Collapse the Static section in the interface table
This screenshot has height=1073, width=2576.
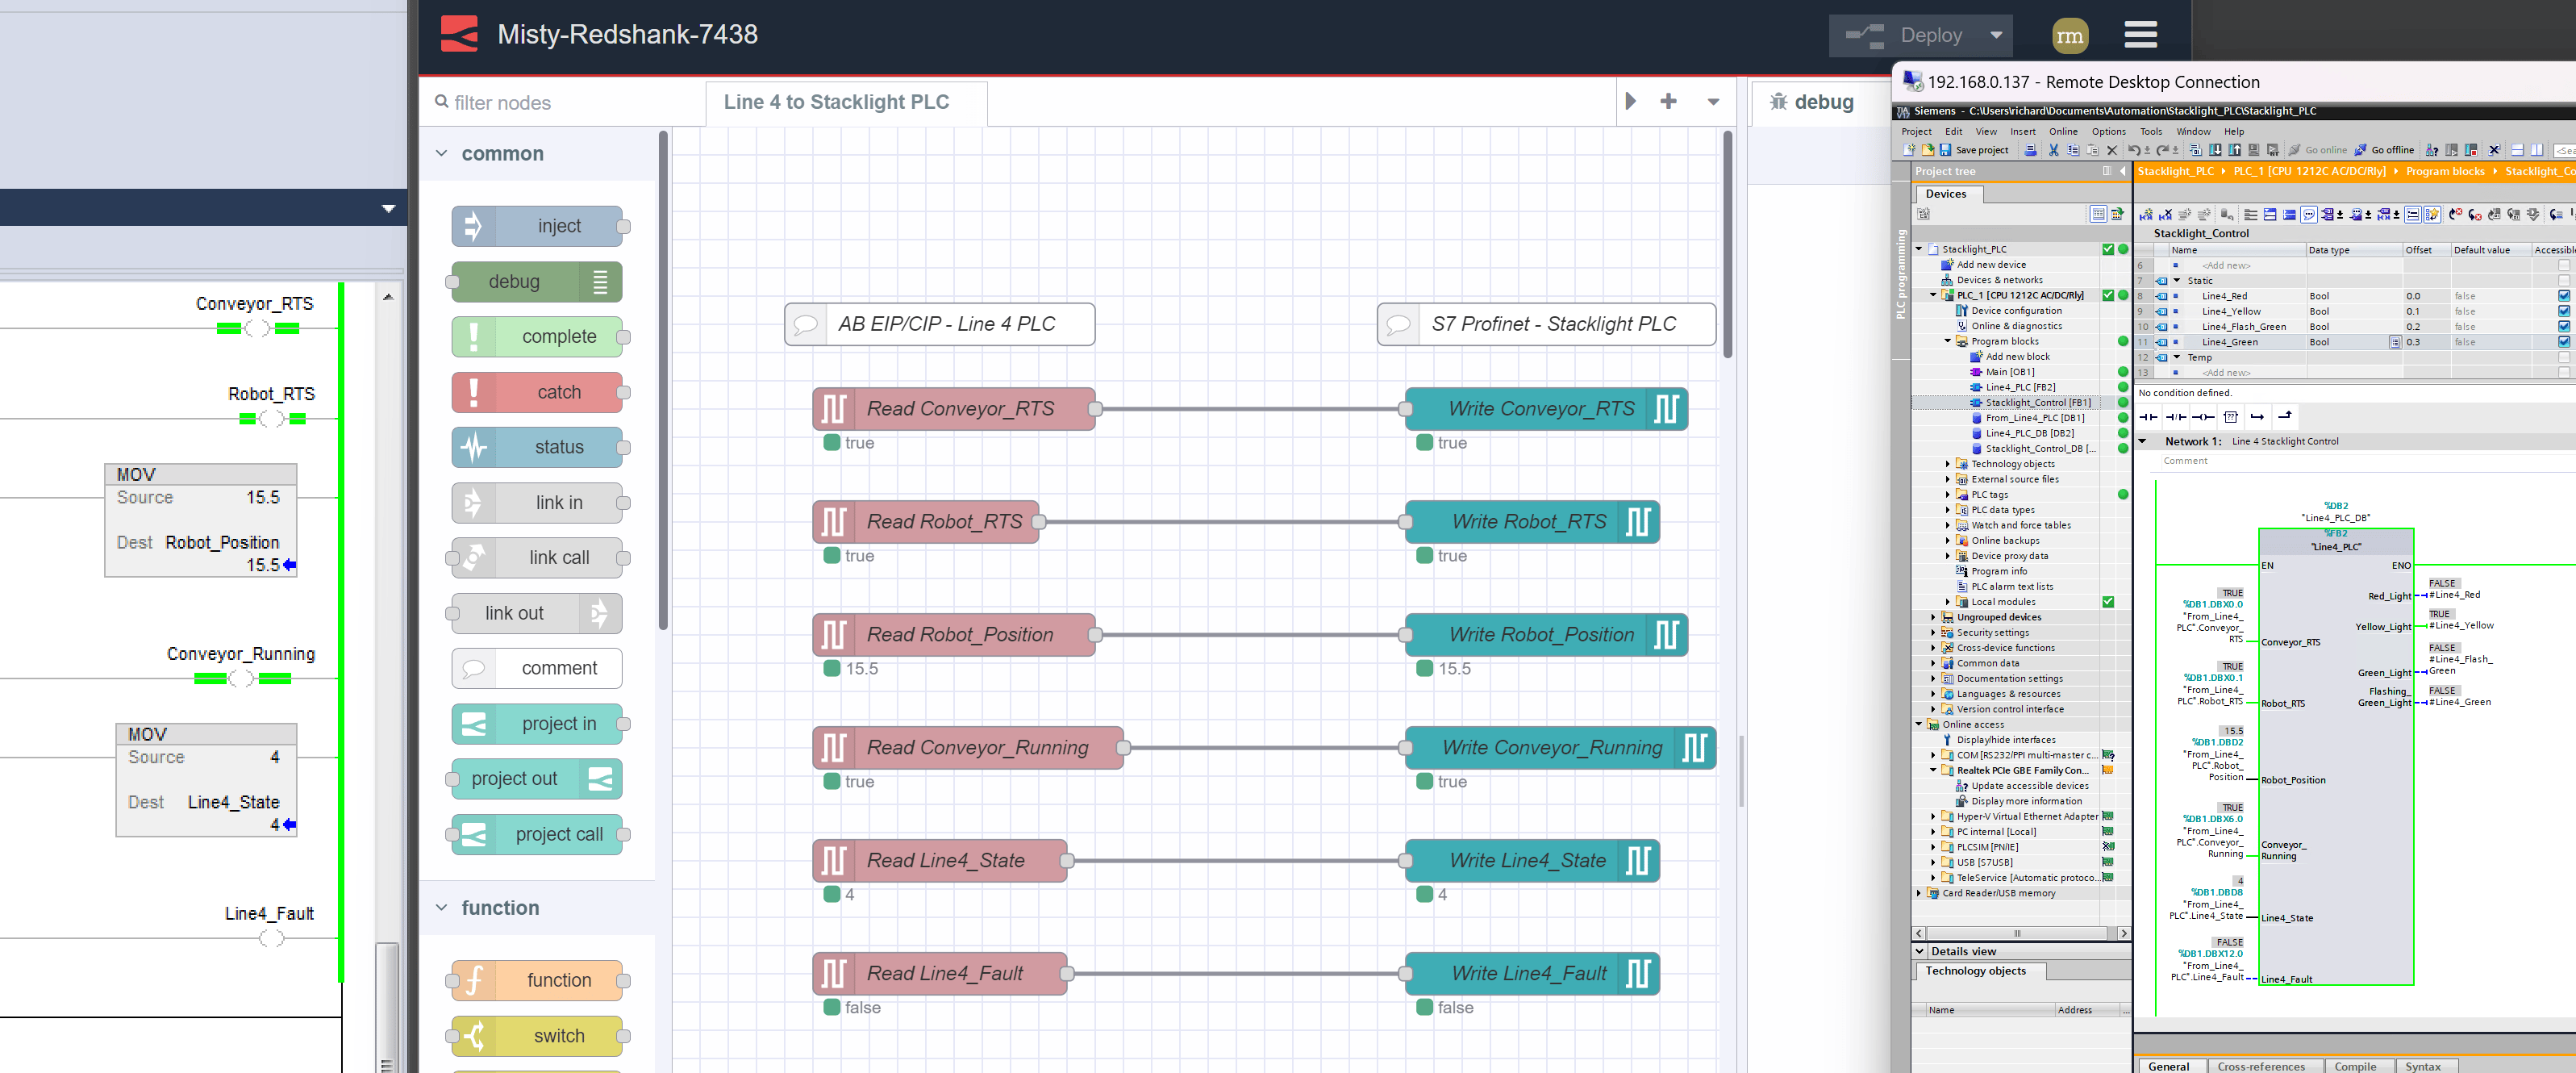(2177, 281)
